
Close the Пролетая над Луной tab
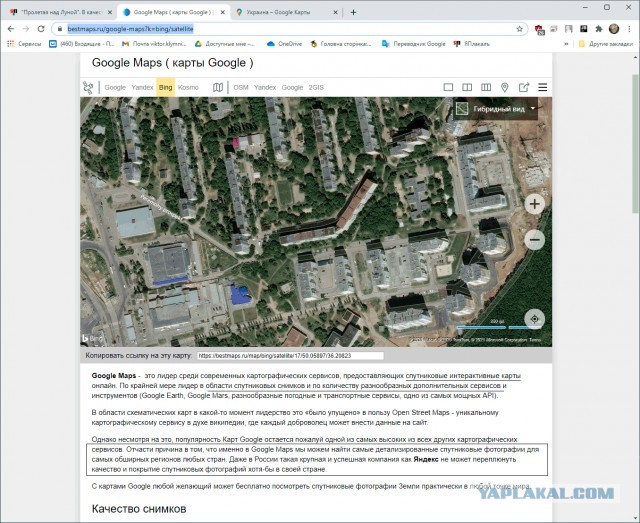(x=110, y=12)
